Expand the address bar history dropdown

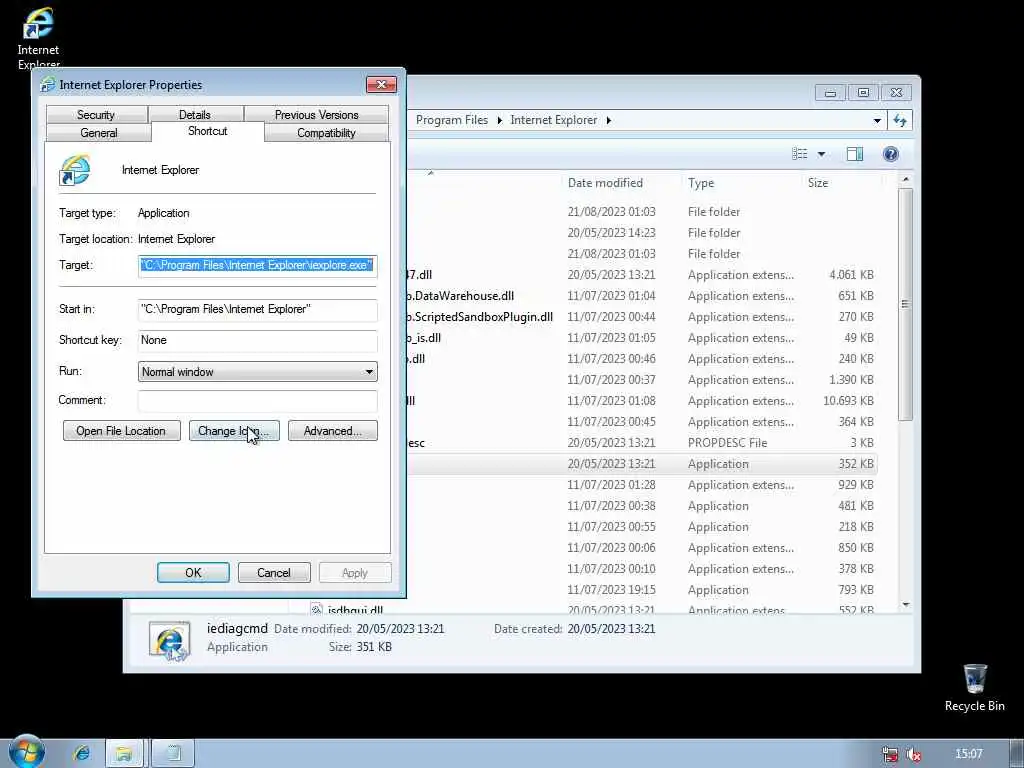click(x=877, y=120)
